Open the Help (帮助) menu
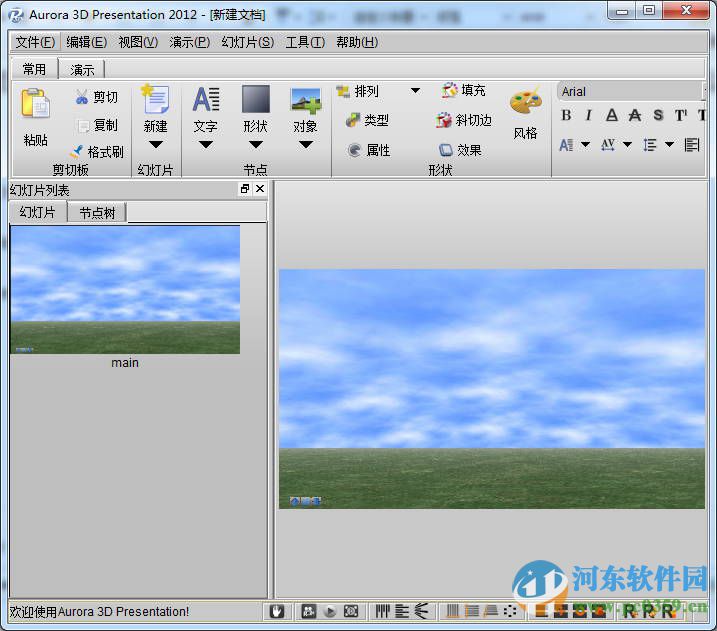717x631 pixels. (357, 43)
